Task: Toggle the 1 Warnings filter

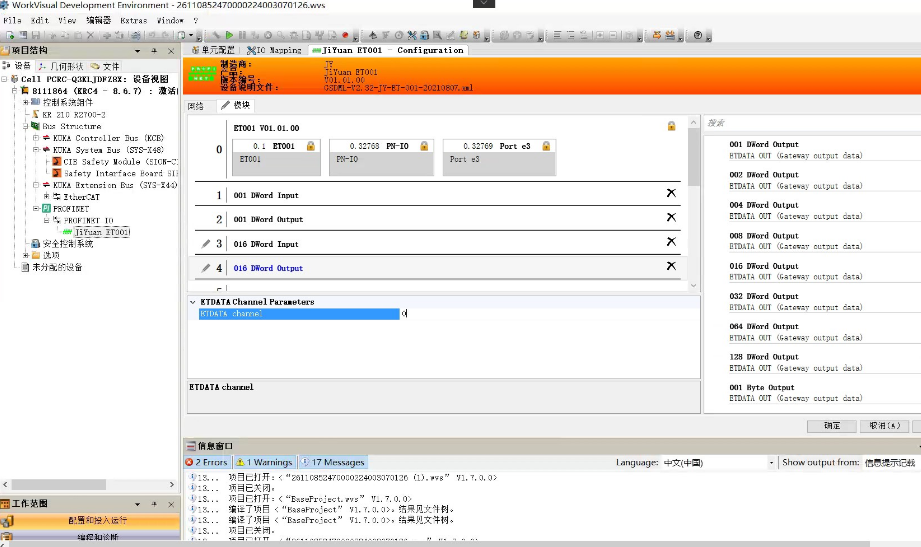Action: [x=265, y=463]
